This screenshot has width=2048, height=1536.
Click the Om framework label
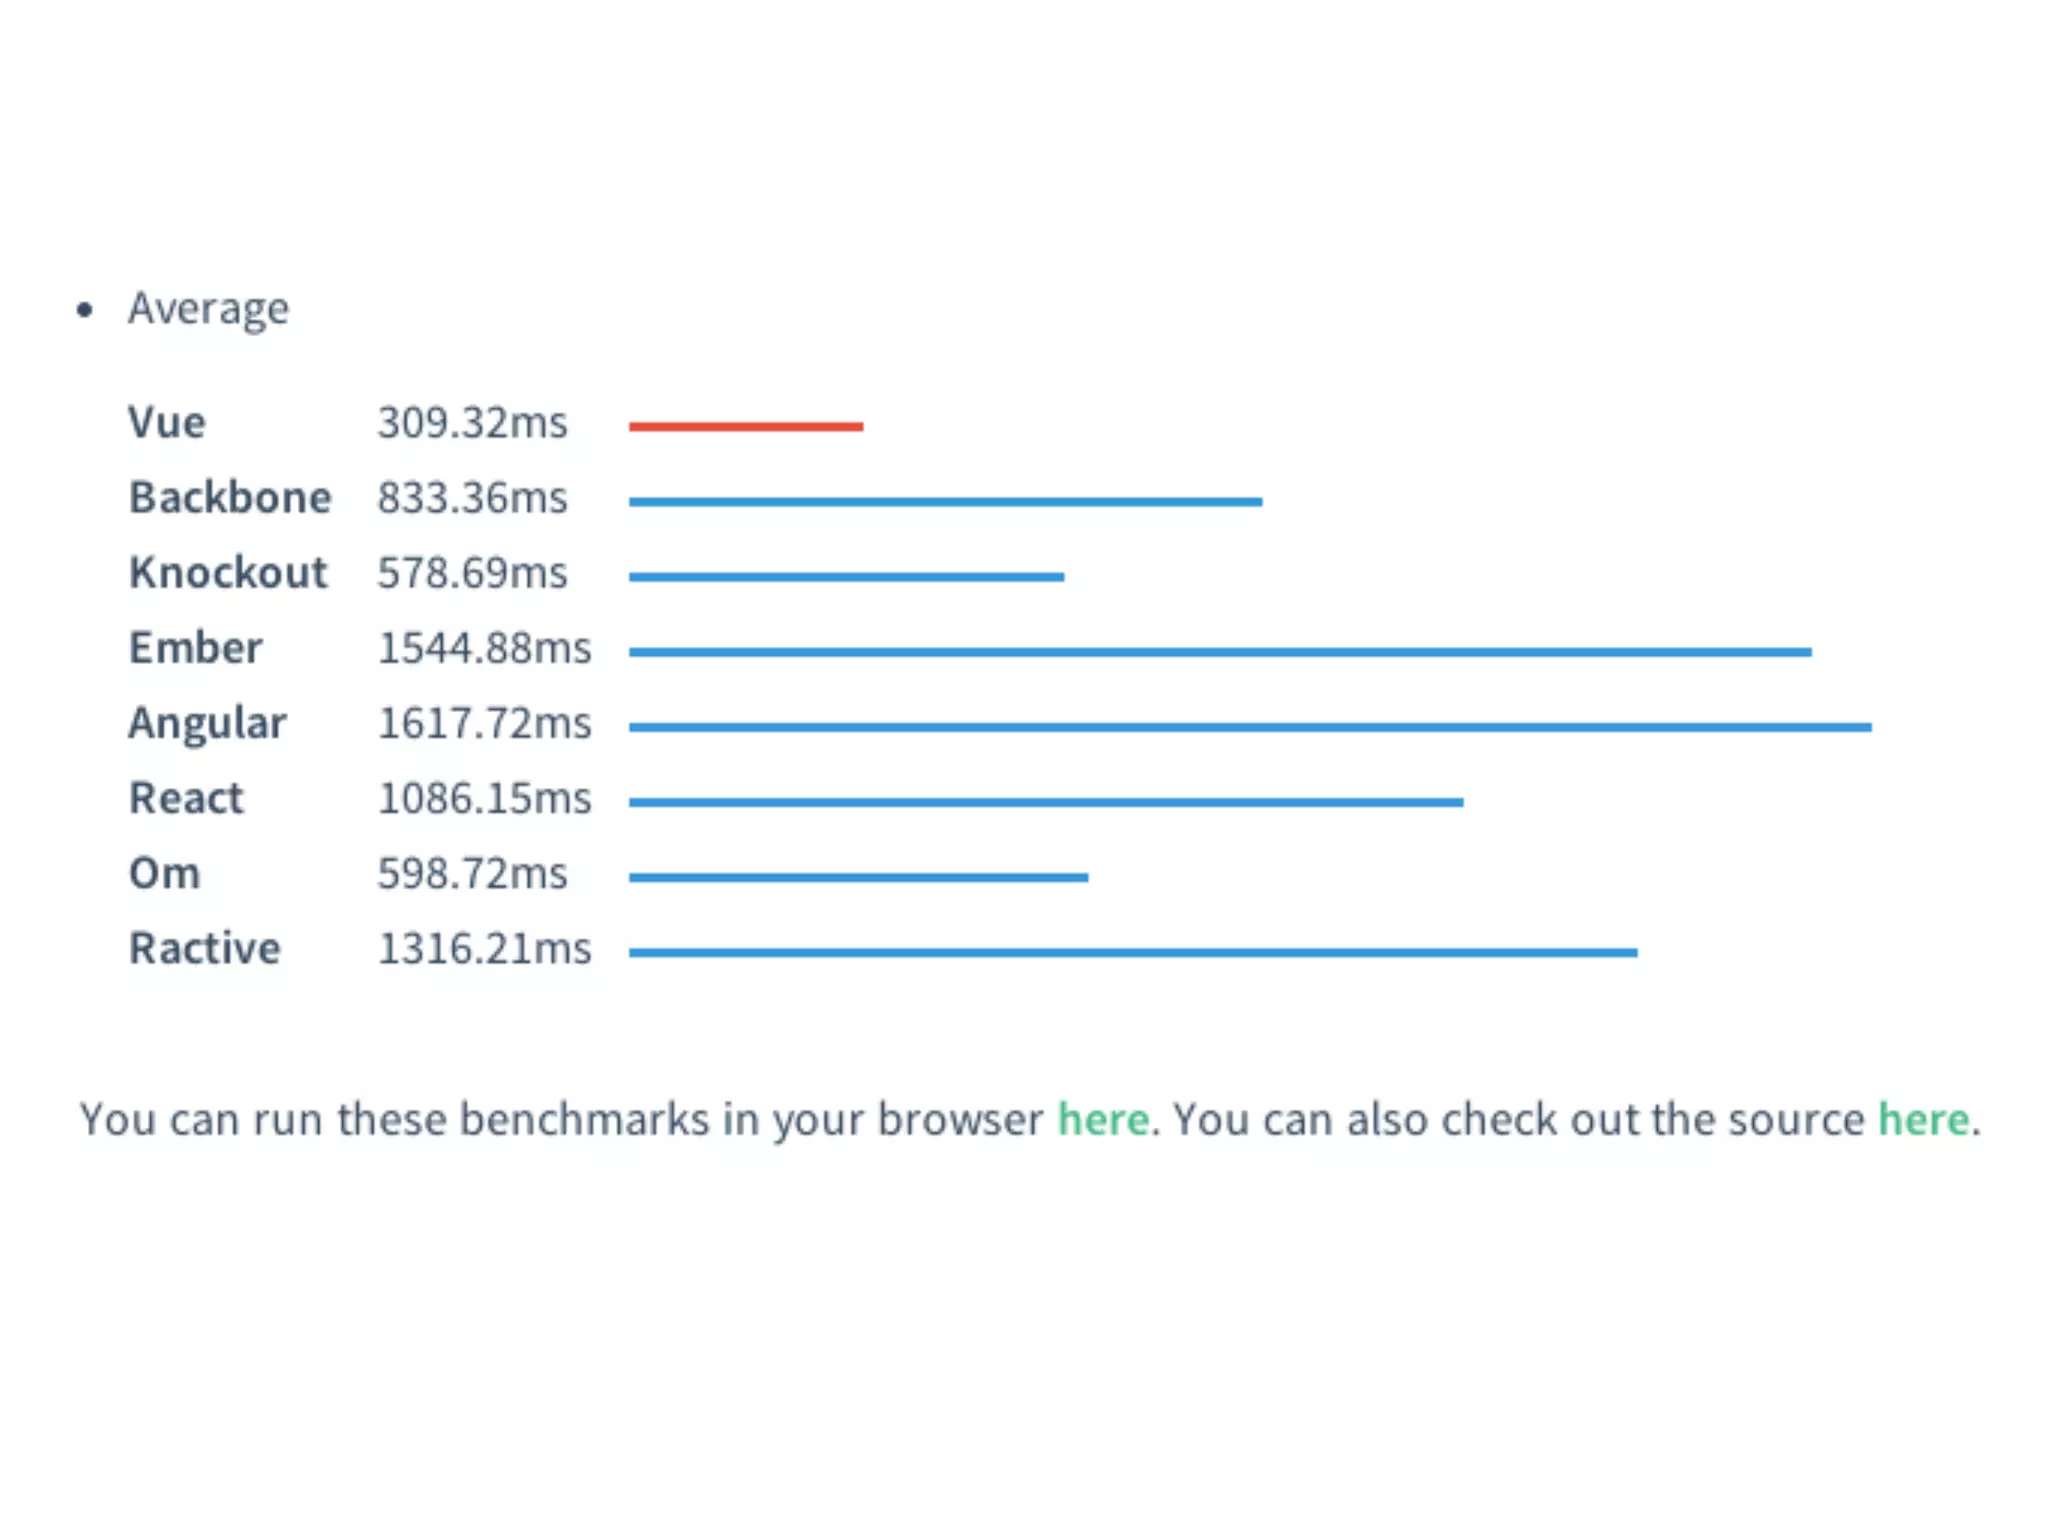[x=165, y=873]
